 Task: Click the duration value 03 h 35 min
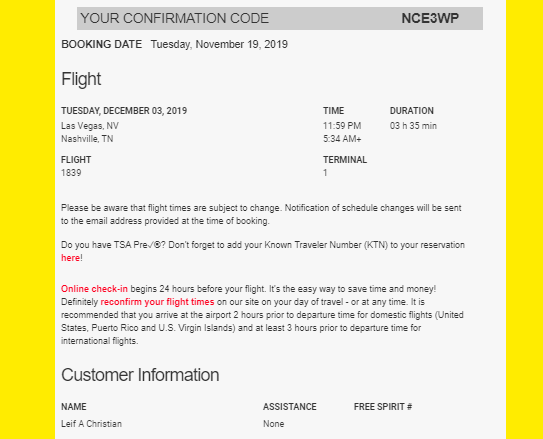pyautogui.click(x=413, y=126)
